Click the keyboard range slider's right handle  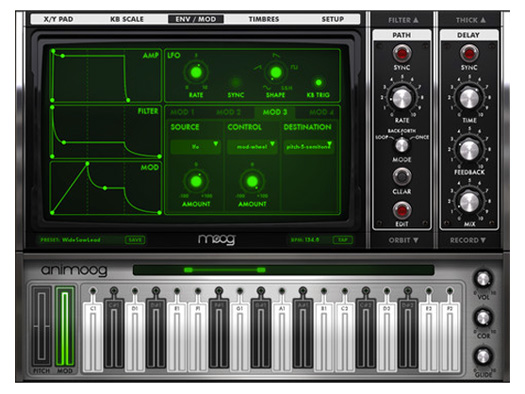pyautogui.click(x=261, y=270)
